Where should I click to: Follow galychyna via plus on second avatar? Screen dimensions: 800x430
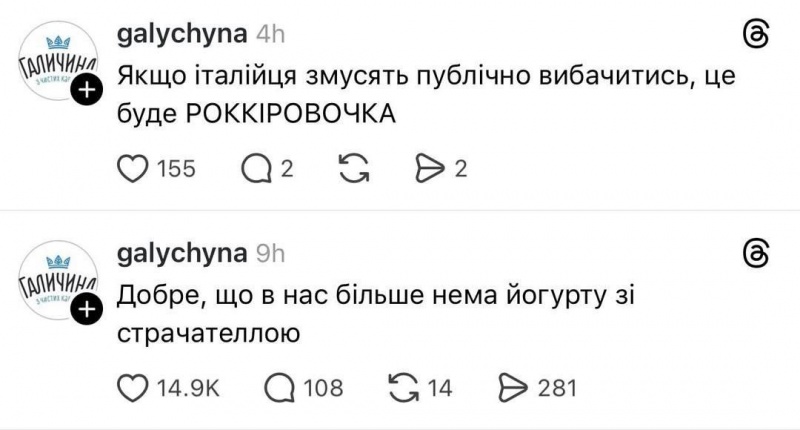88,310
